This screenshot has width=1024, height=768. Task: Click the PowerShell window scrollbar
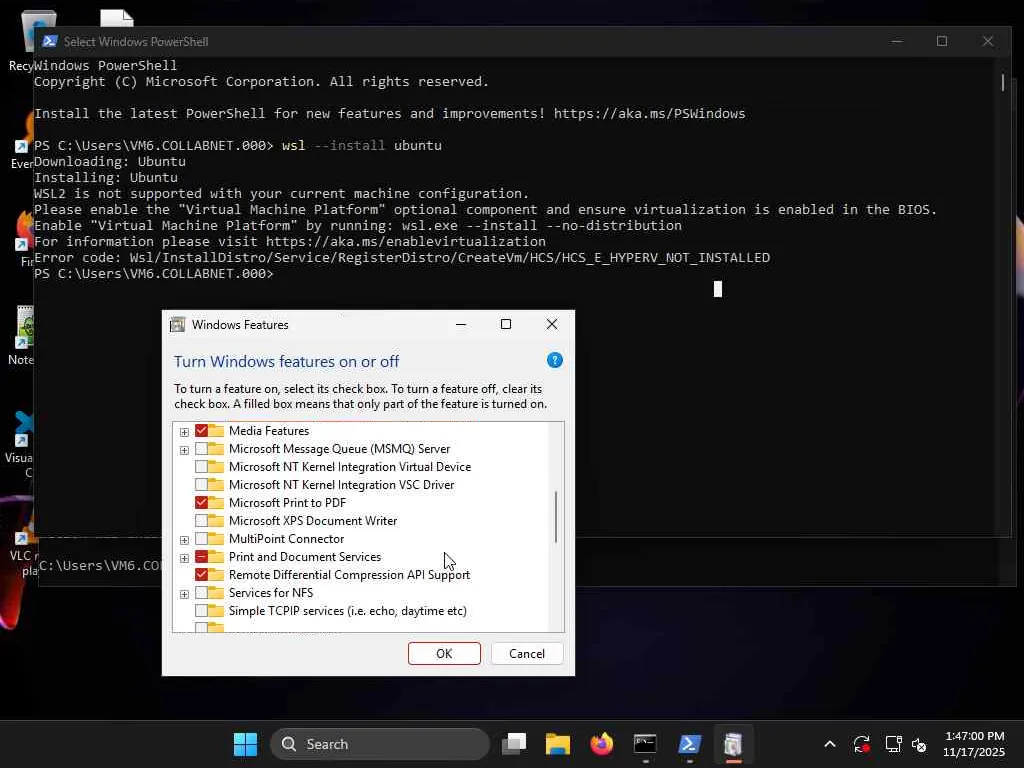1003,83
